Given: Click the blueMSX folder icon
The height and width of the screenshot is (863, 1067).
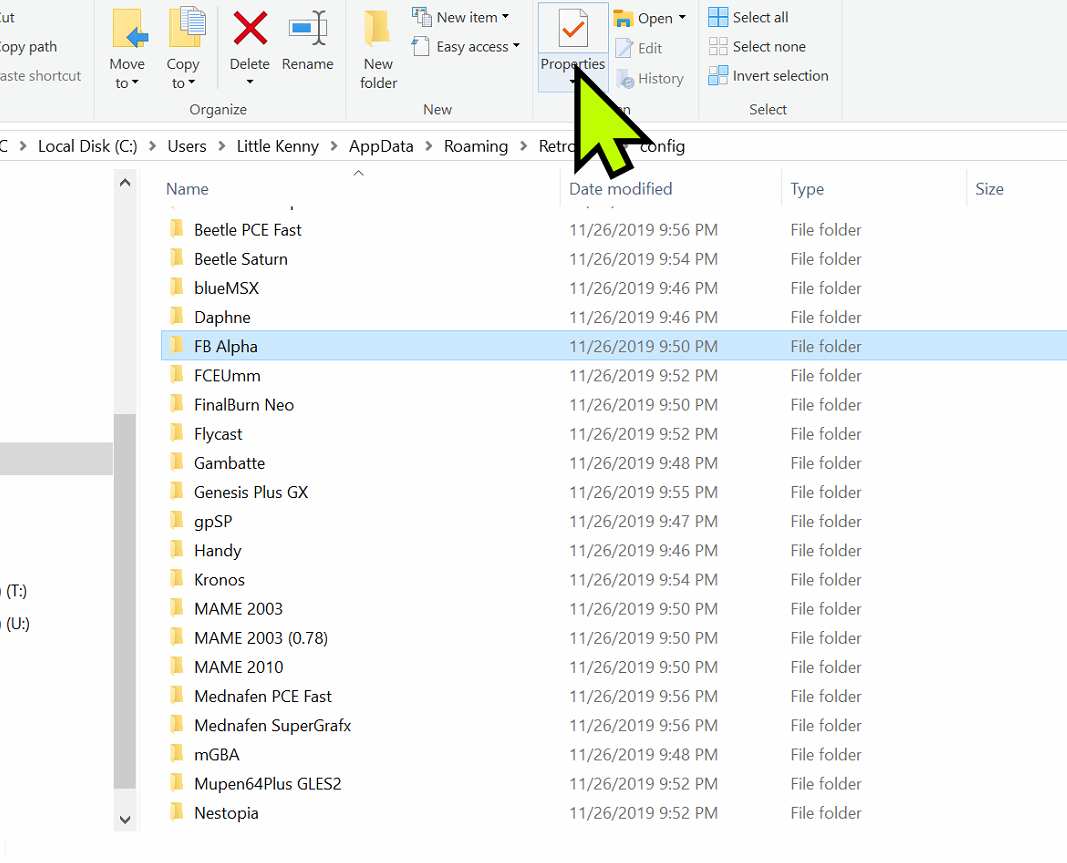Looking at the screenshot, I should 176,288.
